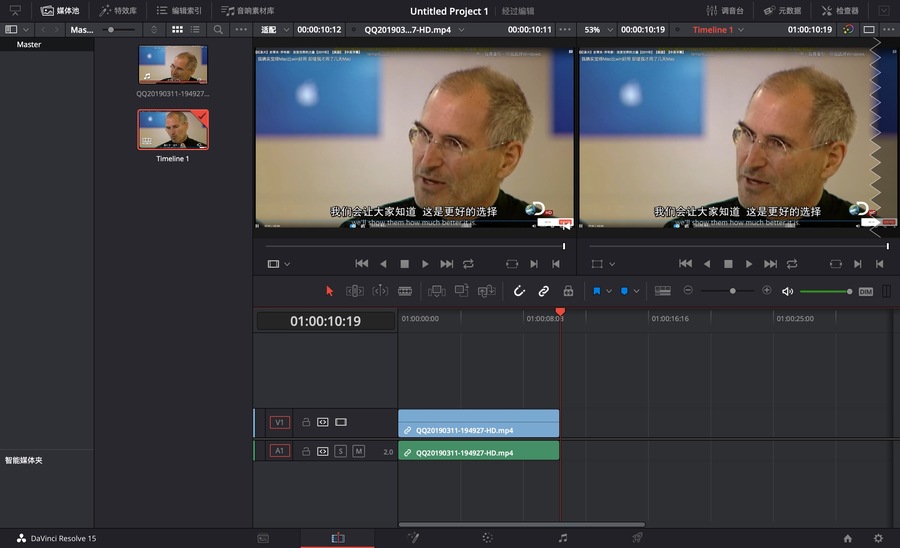Image resolution: width=900 pixels, height=548 pixels.
Task: Activate the Trim Edit Mode tool
Action: pos(355,291)
